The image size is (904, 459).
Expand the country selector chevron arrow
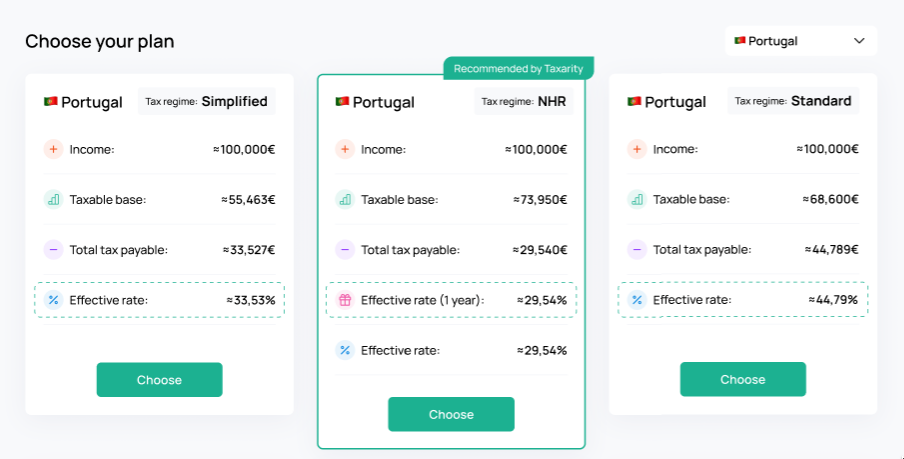click(859, 41)
